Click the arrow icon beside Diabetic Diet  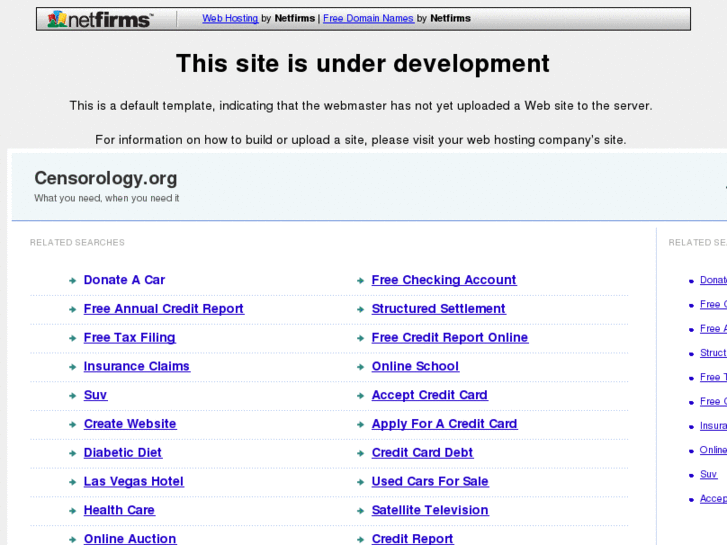coord(72,453)
